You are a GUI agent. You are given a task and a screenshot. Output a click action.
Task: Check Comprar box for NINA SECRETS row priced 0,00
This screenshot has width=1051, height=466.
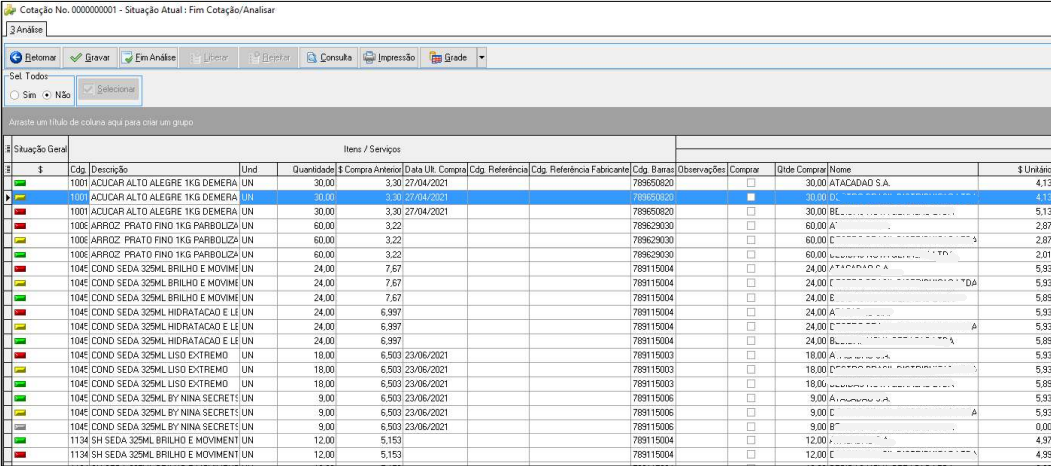(751, 426)
